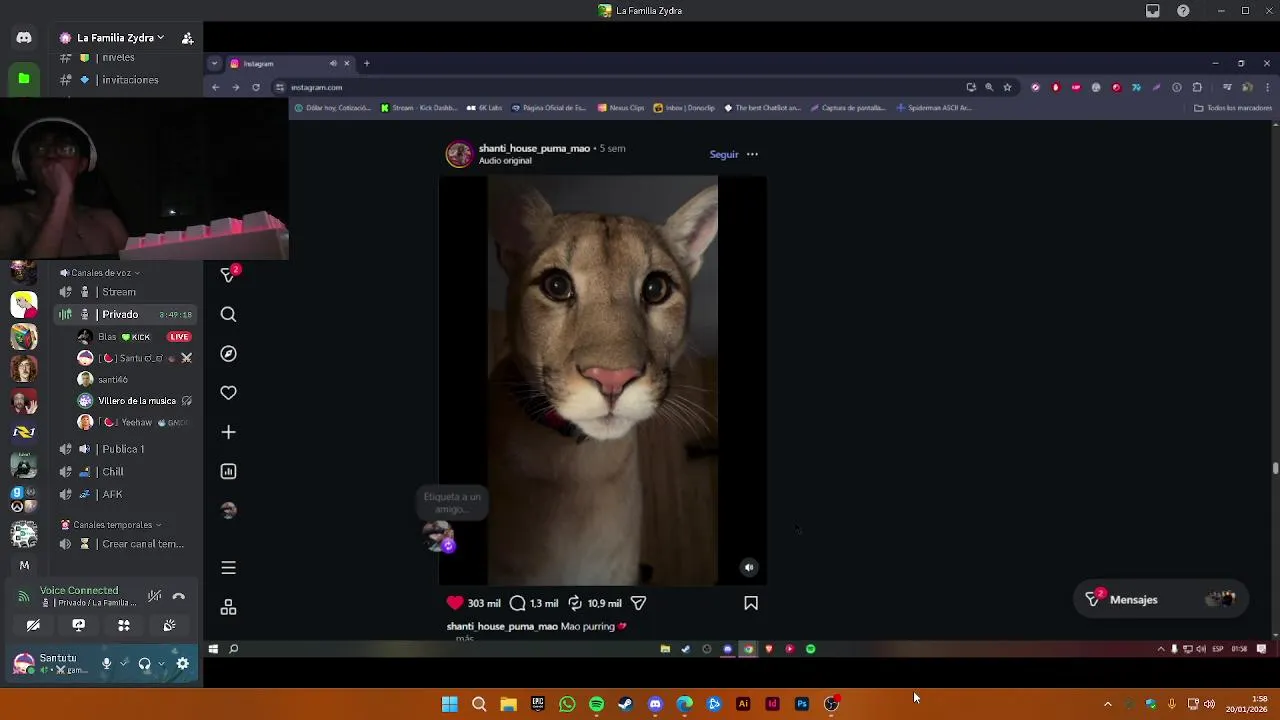Go back in the browser
The image size is (1280, 720).
click(215, 87)
